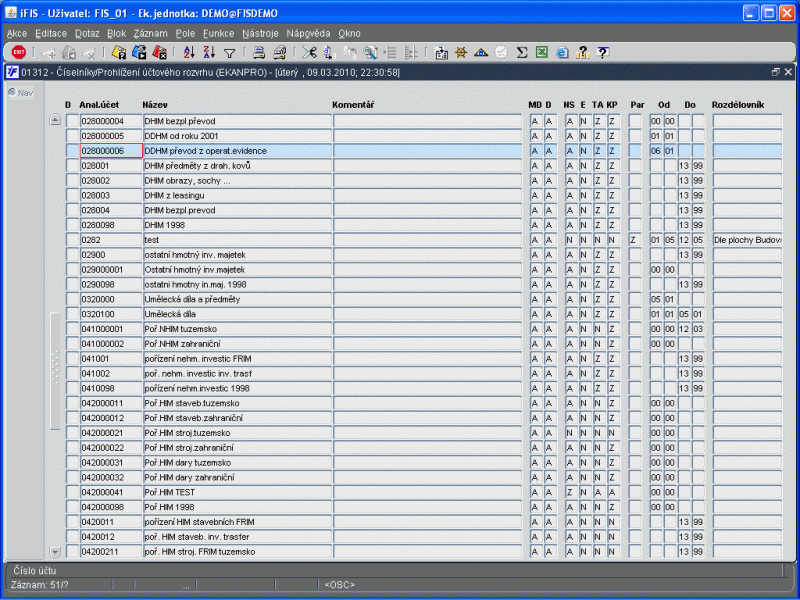Screen dimensions: 800x600
Task: Tick the D checkbox for row 028001
Action: [x=72, y=165]
